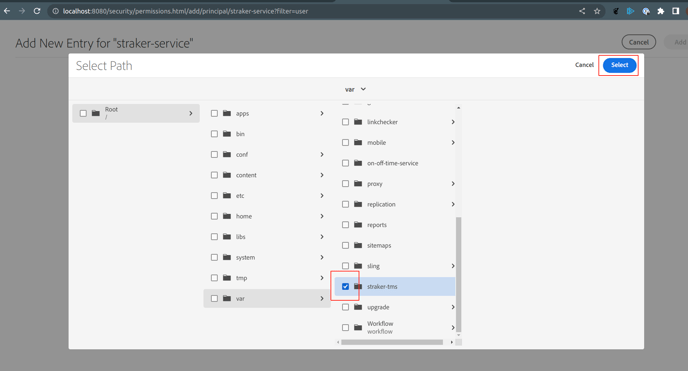Screen dimensions: 688x371
Task: Click the linkchecker folder icon
Action: point(358,122)
